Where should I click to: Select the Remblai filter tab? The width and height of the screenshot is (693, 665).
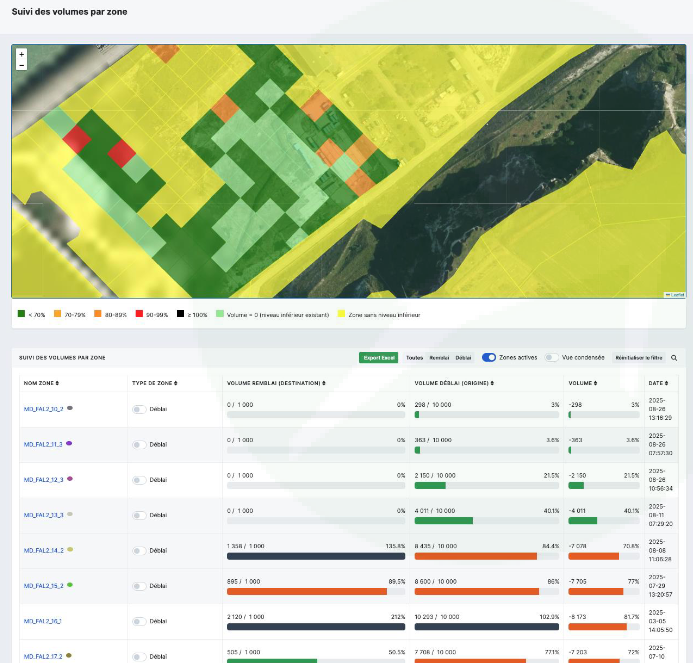click(x=439, y=358)
